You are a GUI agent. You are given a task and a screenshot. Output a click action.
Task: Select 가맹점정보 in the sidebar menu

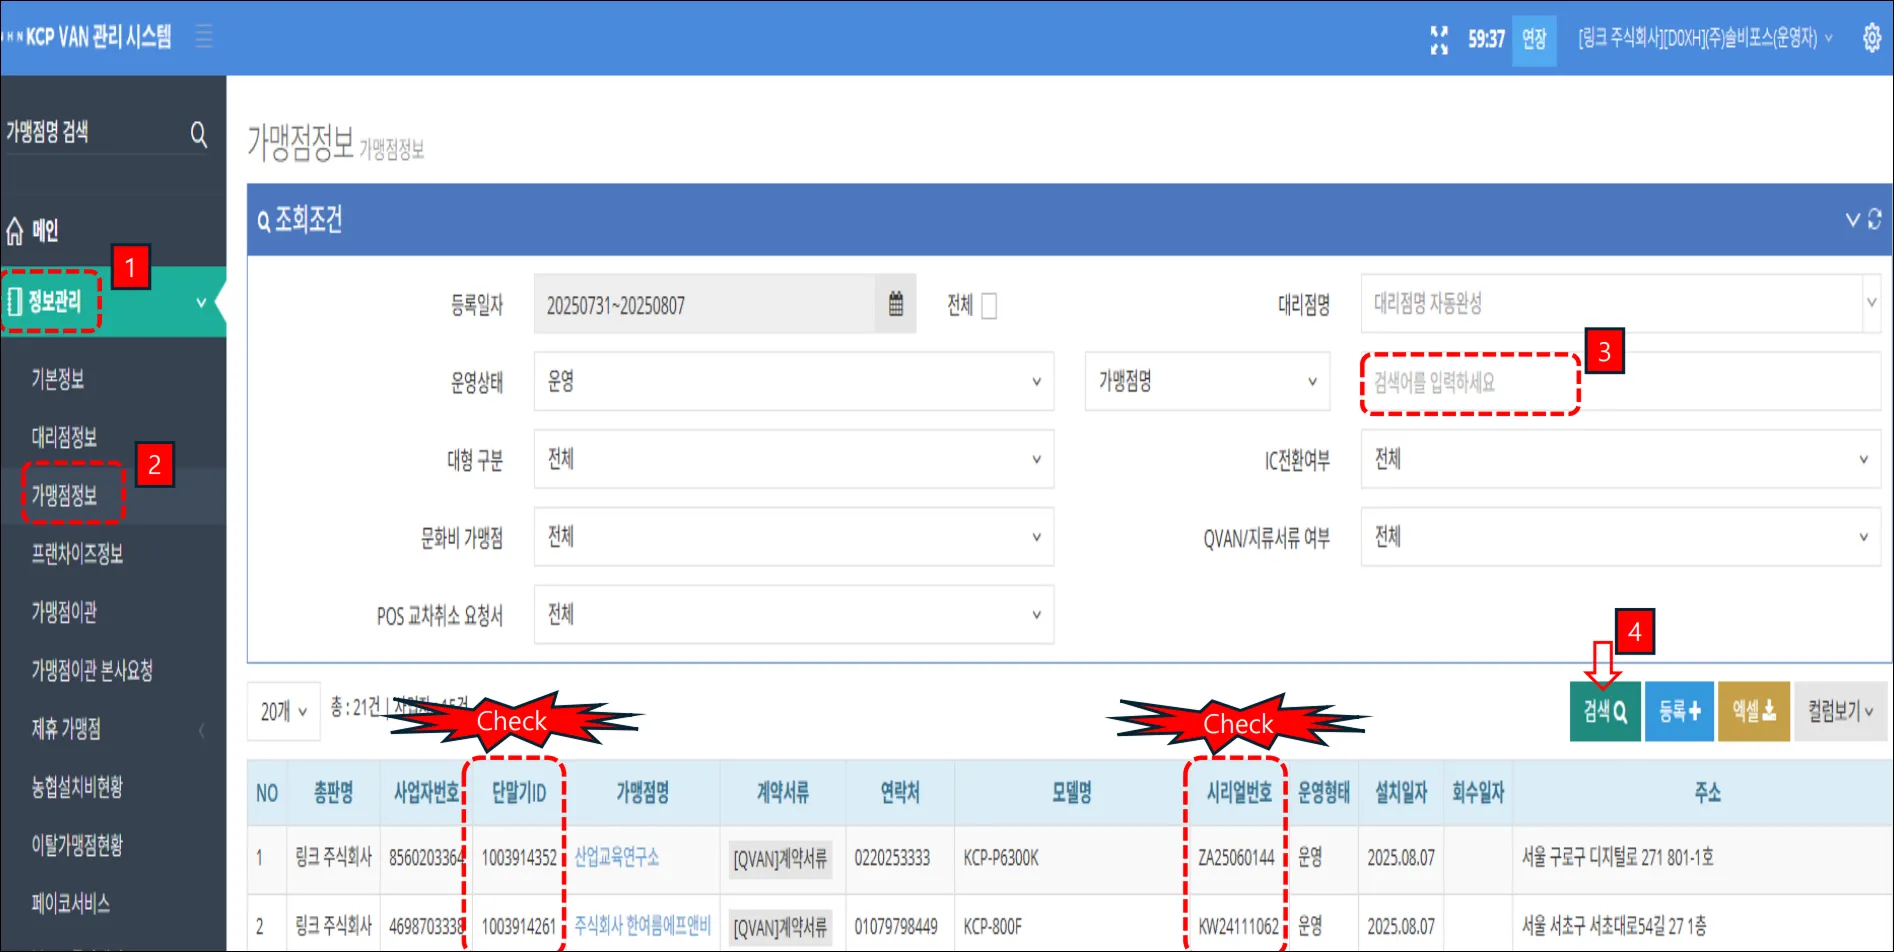click(x=64, y=495)
